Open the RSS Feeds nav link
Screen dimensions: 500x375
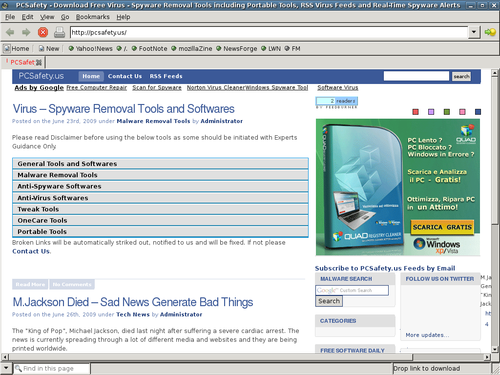[x=166, y=76]
